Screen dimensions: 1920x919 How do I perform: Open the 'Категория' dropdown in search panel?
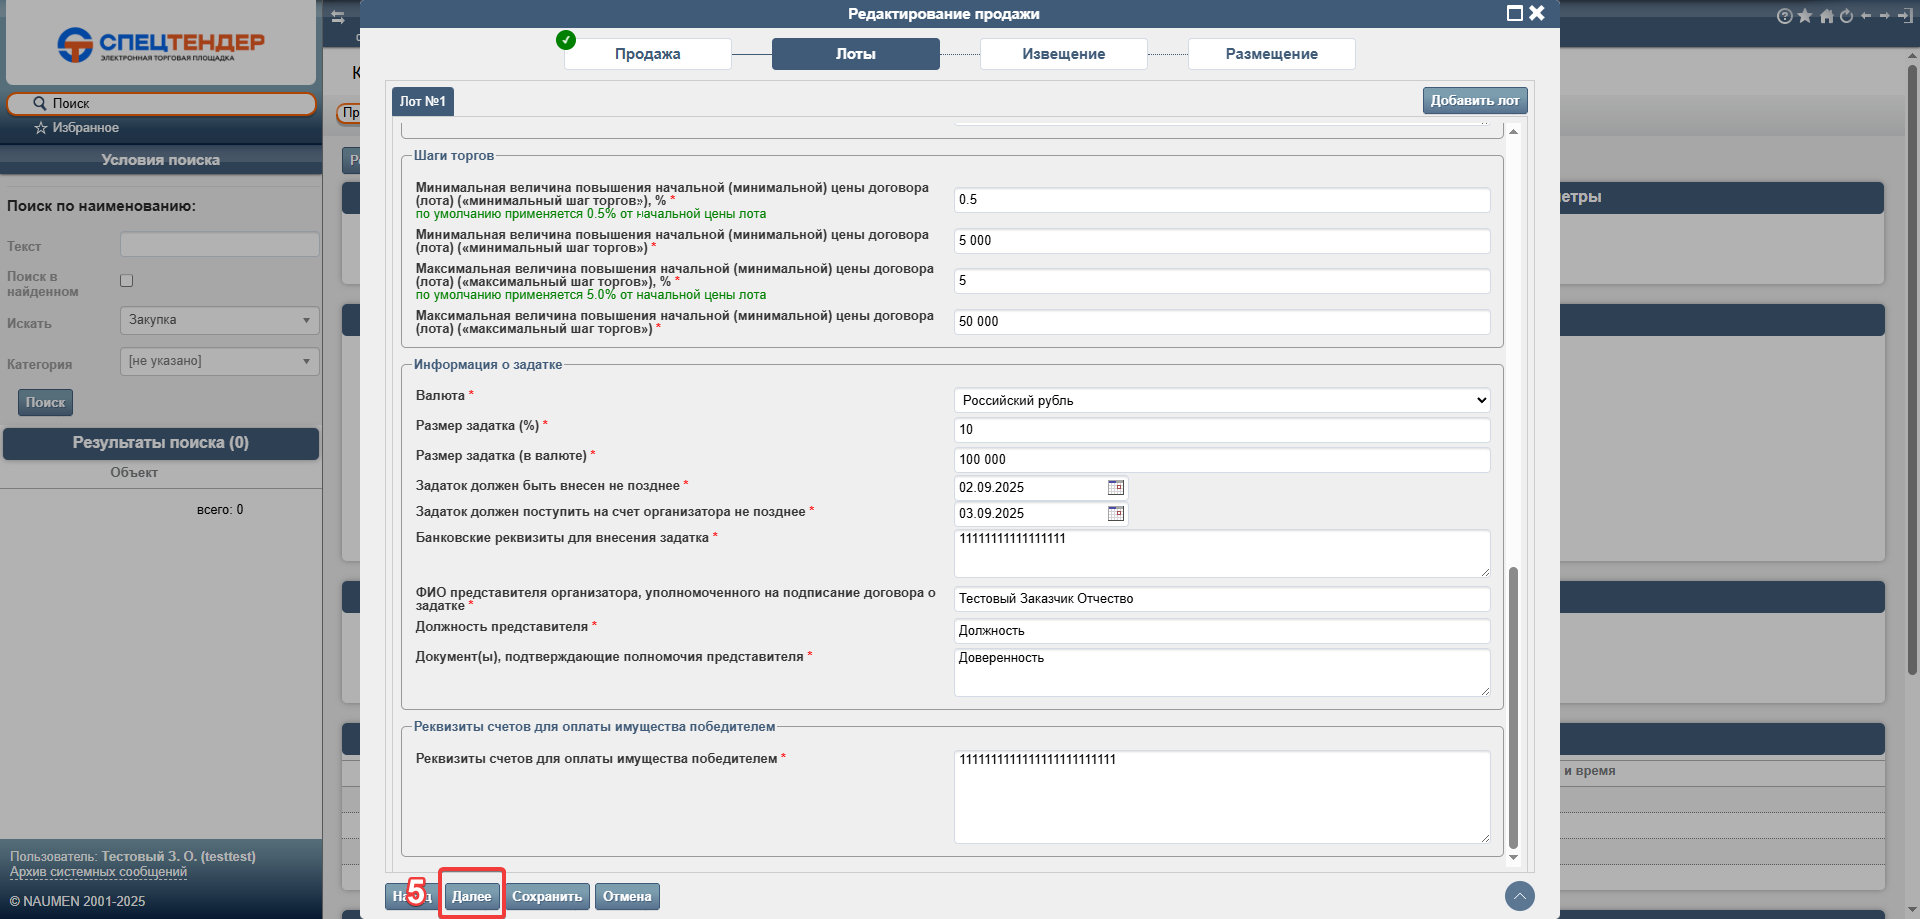click(219, 361)
